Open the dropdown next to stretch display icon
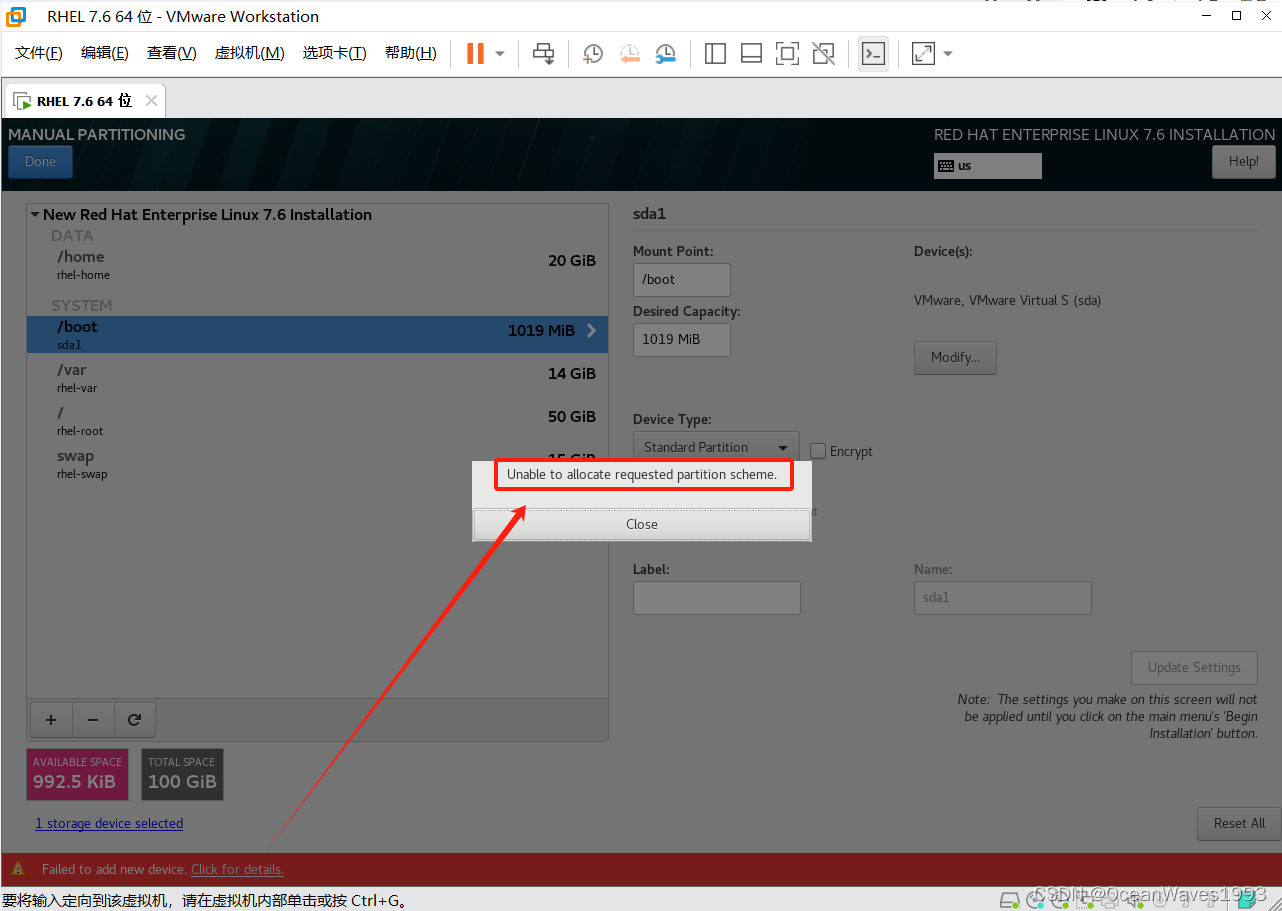Viewport: 1282px width, 911px height. (947, 54)
